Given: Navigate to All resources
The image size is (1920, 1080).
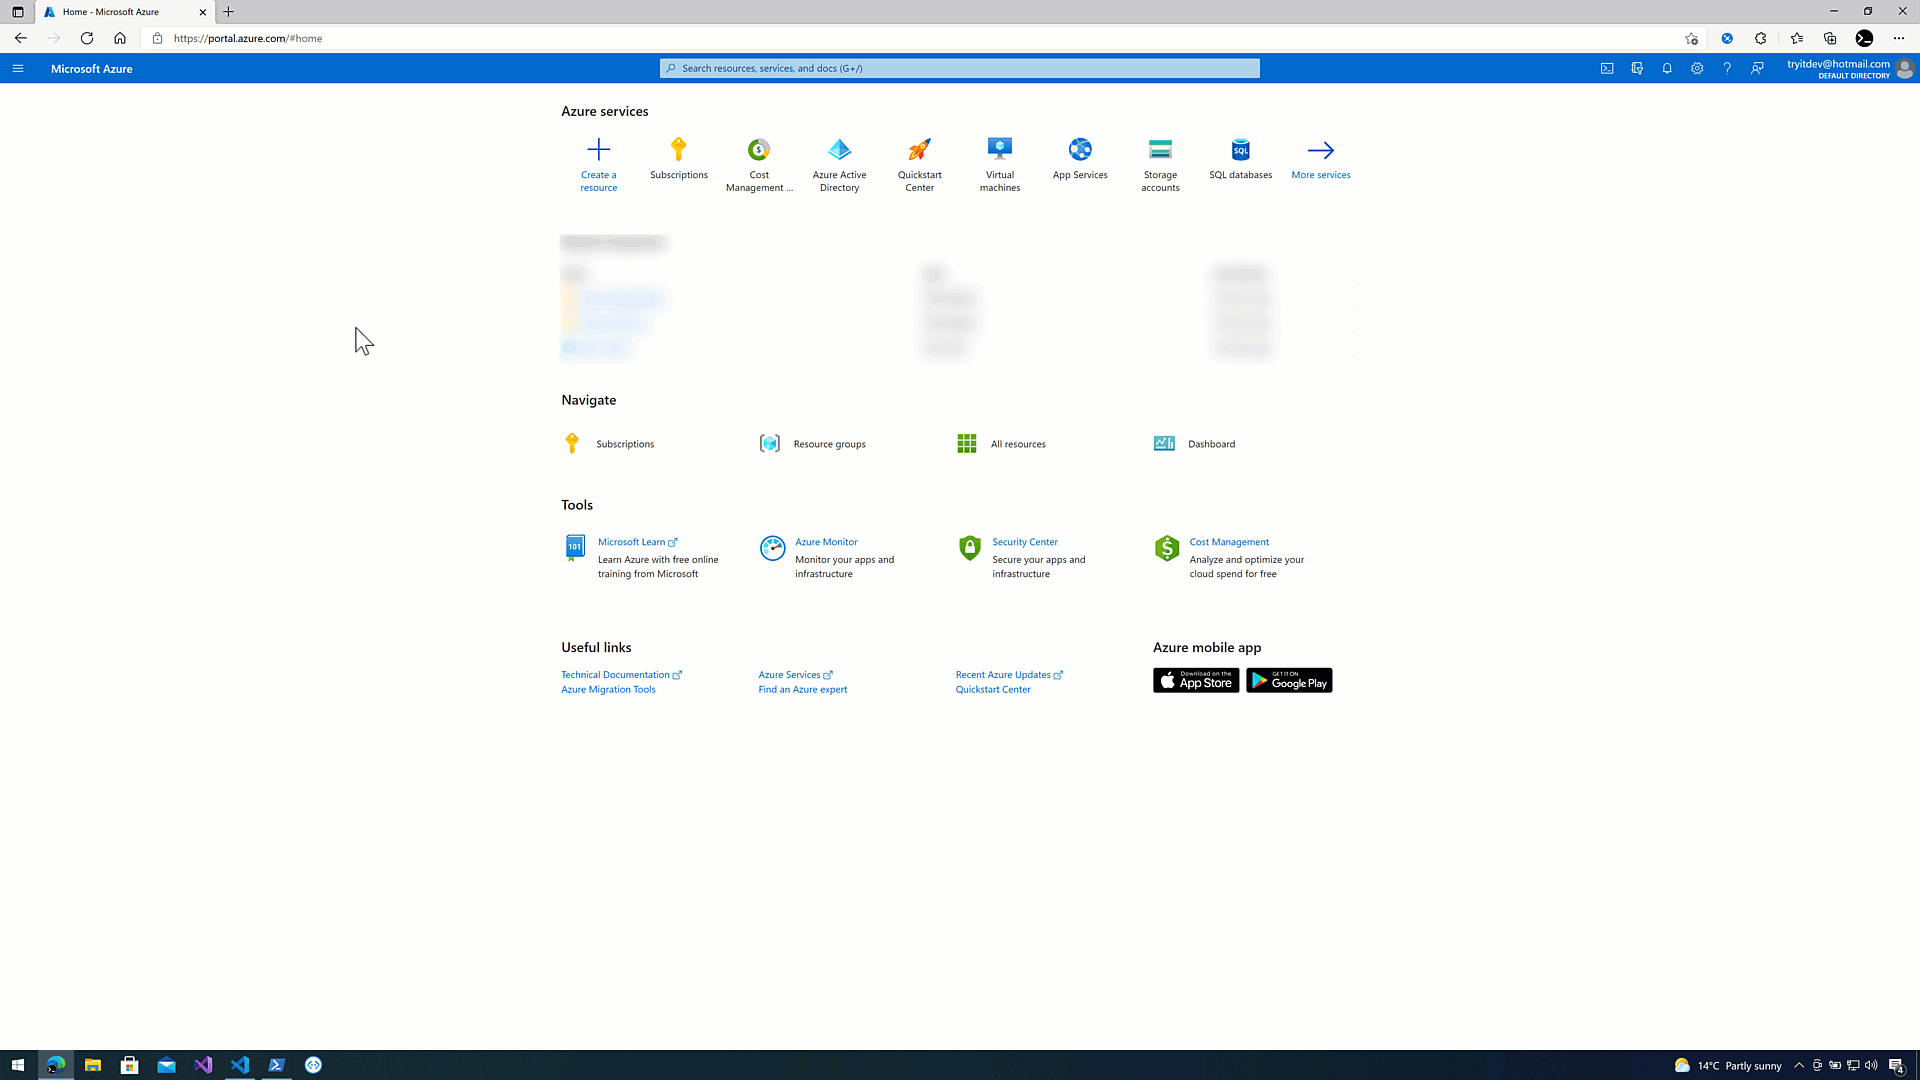Looking at the screenshot, I should pyautogui.click(x=1017, y=444).
